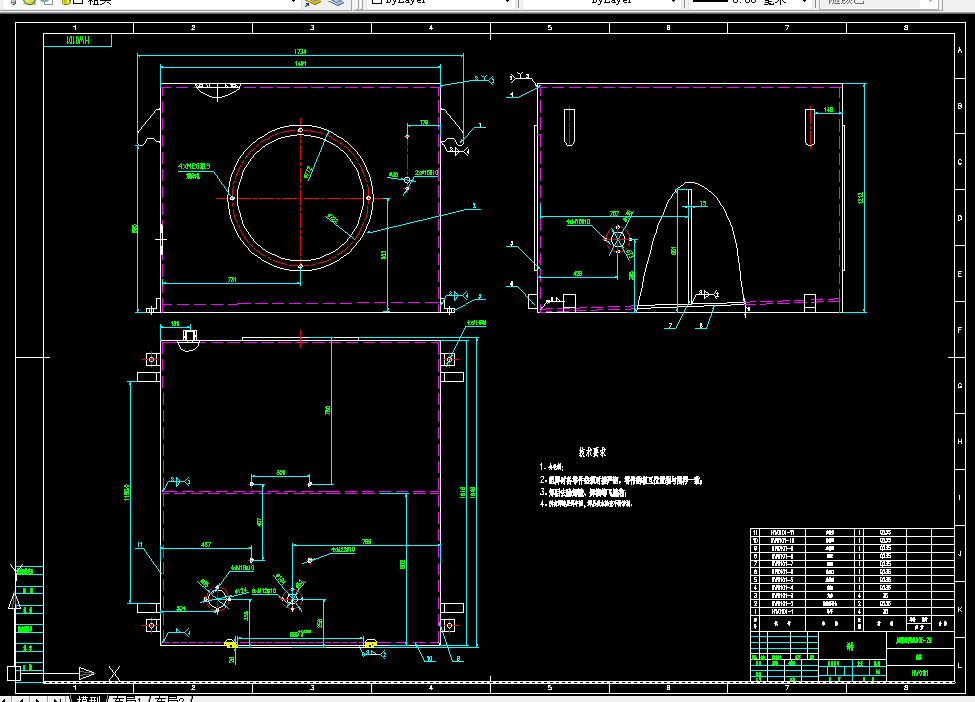Screen dimensions: 975x702
Task: Click the Layer Previous stacked-sheets icon
Action: click(x=336, y=2)
